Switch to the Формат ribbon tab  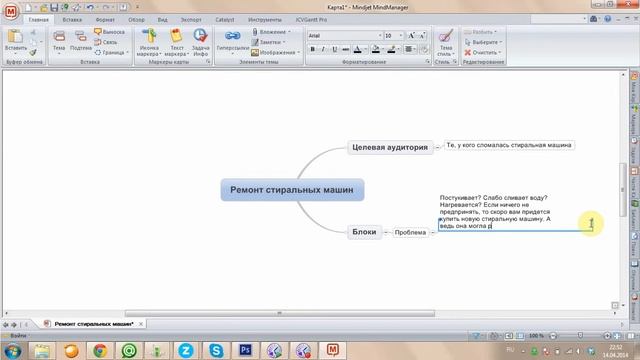pos(105,20)
